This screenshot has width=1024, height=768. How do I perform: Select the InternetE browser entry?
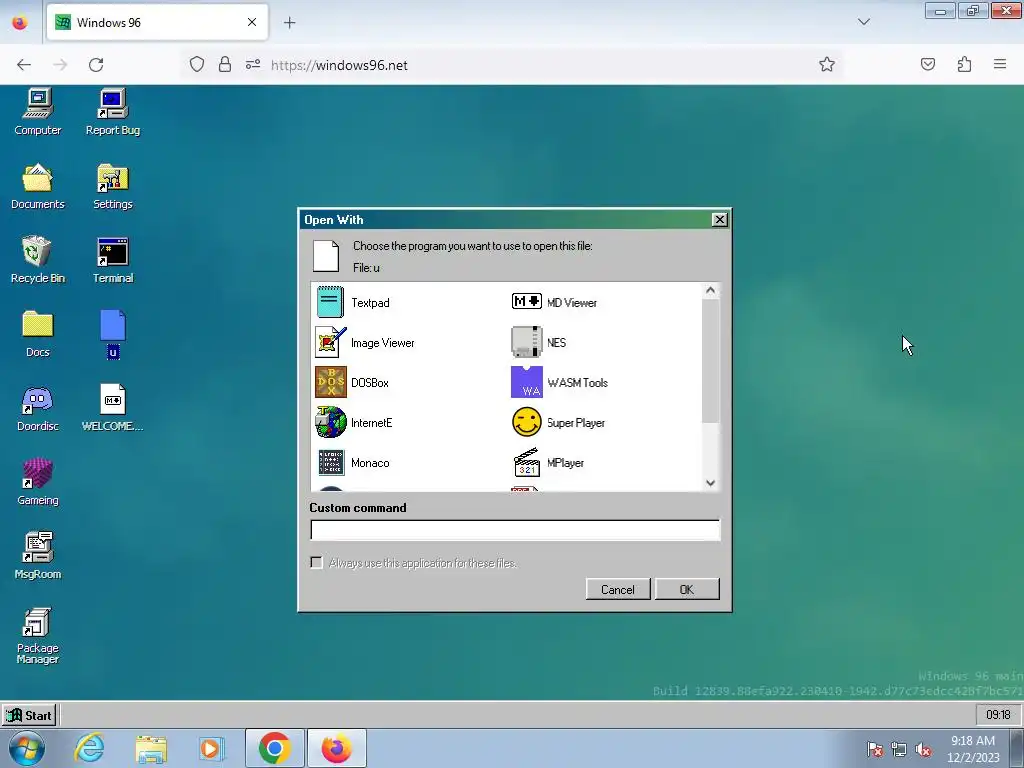(353, 423)
